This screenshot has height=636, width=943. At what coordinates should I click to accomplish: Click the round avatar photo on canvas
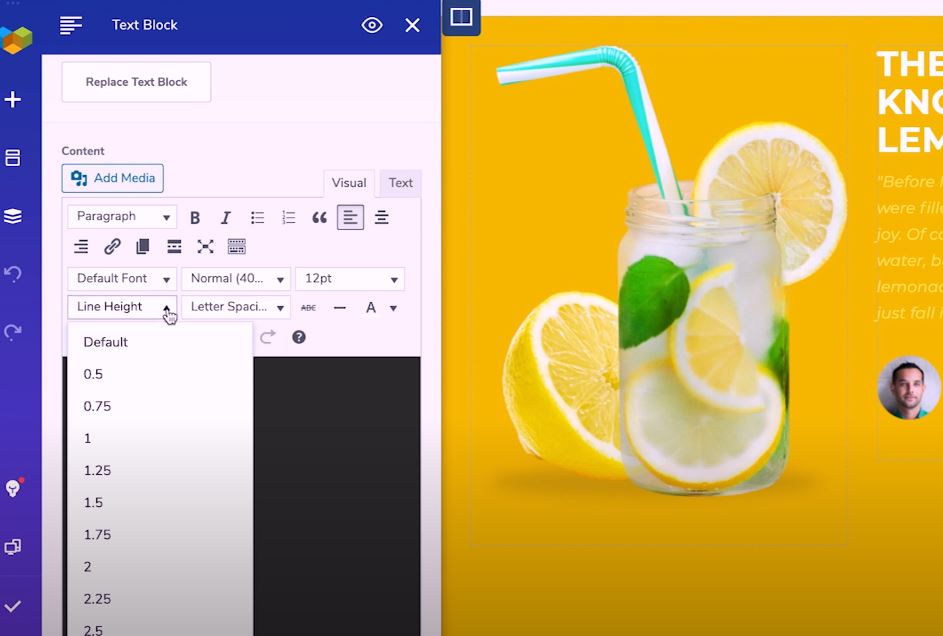[908, 387]
